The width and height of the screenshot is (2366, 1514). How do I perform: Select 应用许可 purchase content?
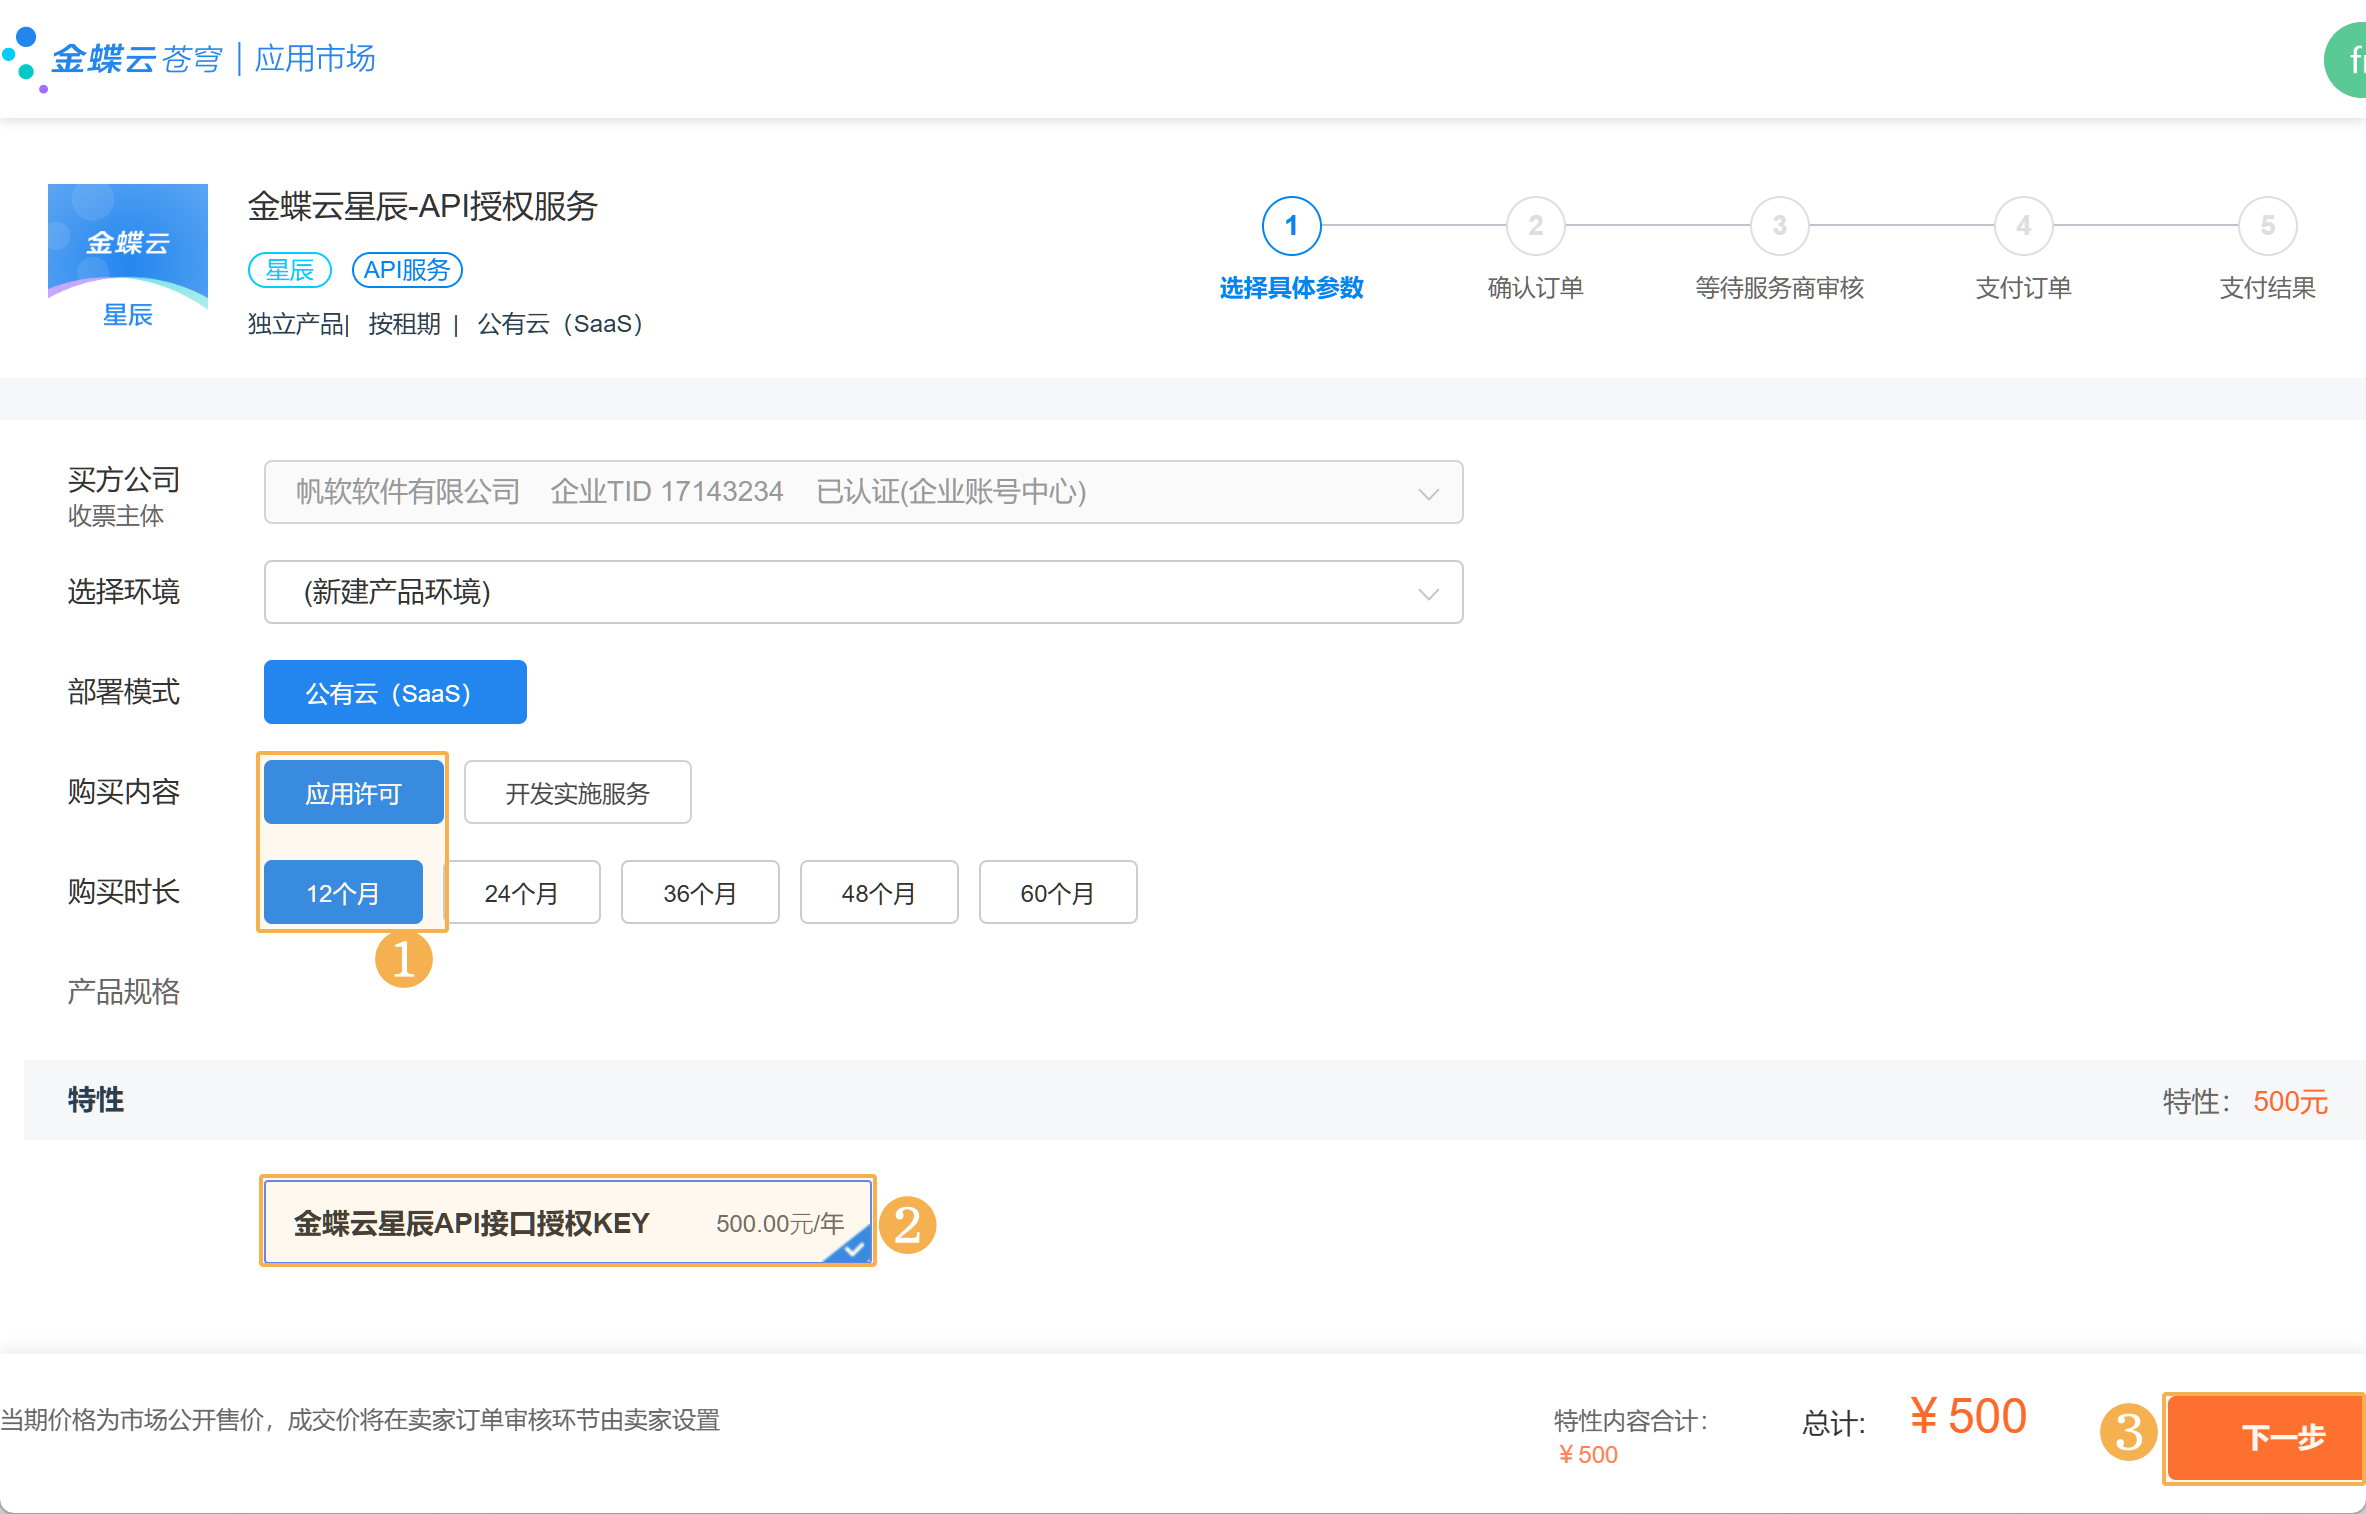(353, 793)
